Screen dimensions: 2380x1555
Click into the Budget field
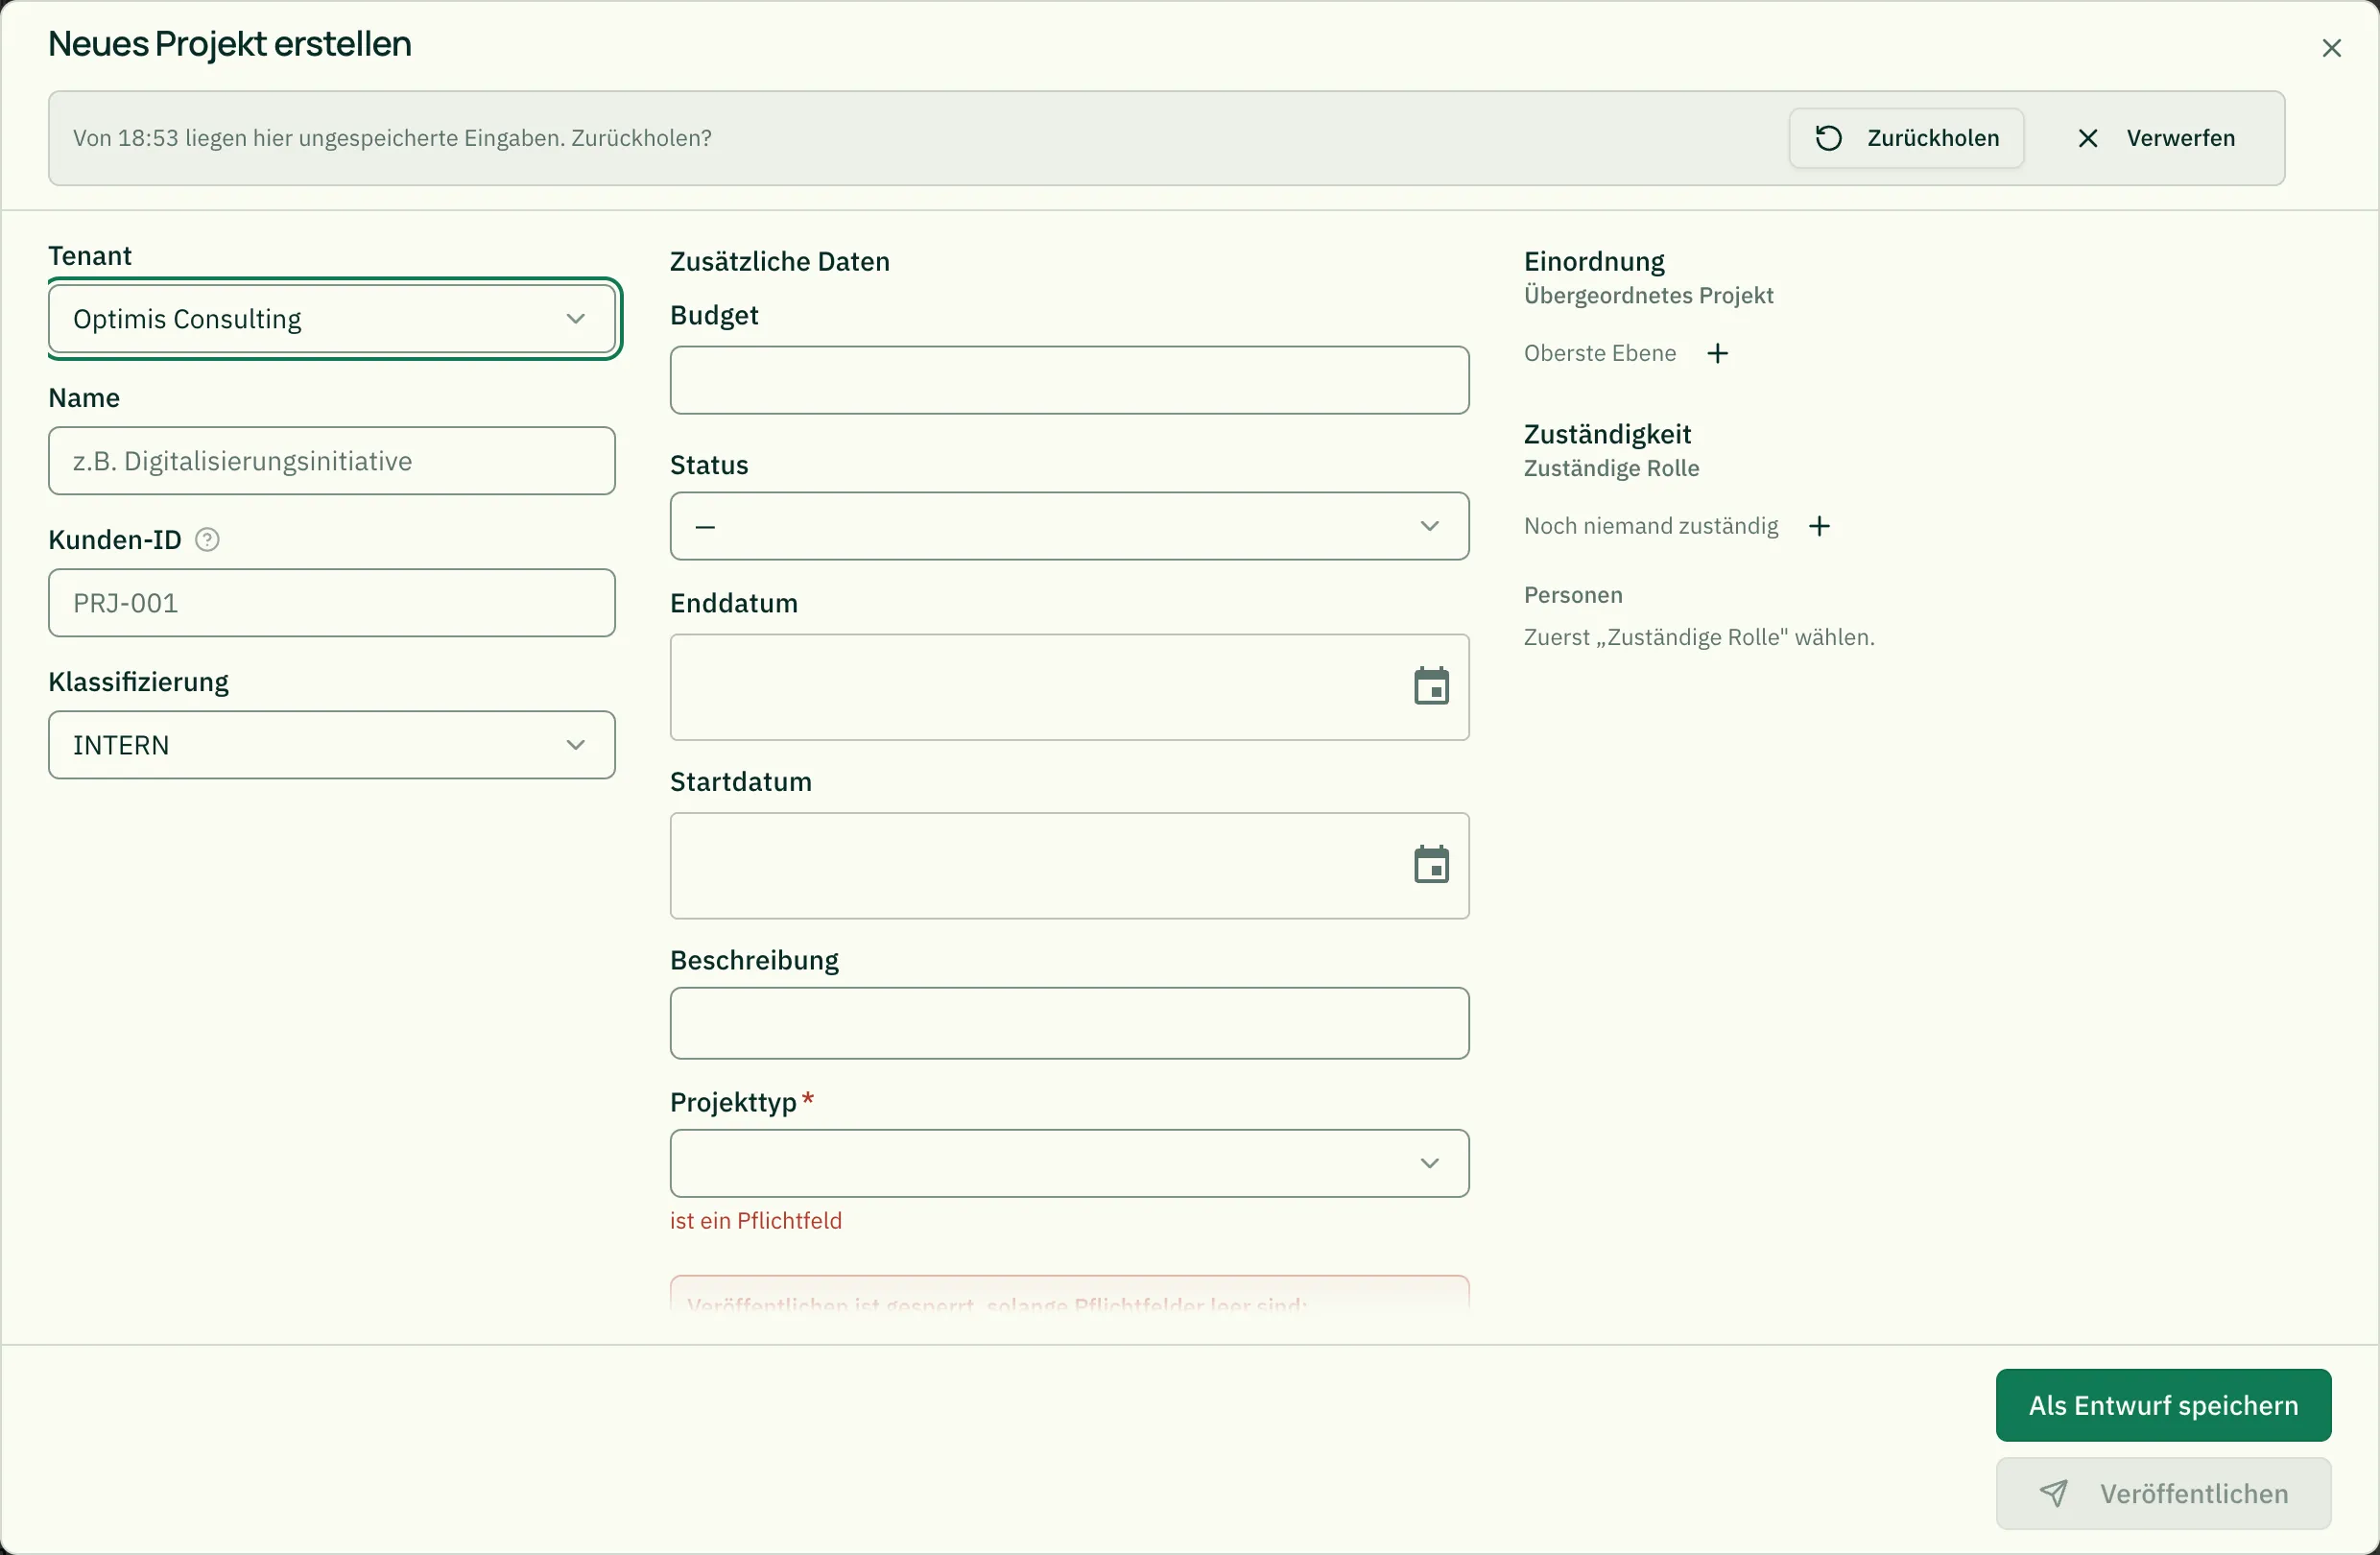click(1069, 380)
